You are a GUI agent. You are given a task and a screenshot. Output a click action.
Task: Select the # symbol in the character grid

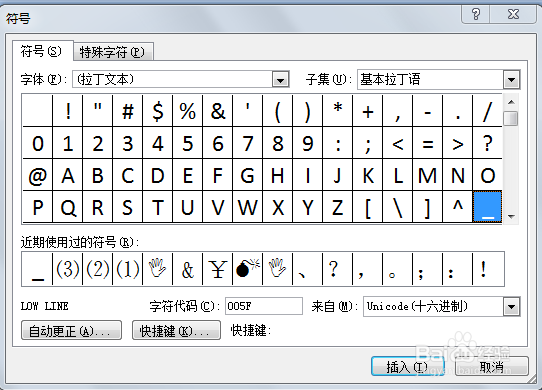128,111
